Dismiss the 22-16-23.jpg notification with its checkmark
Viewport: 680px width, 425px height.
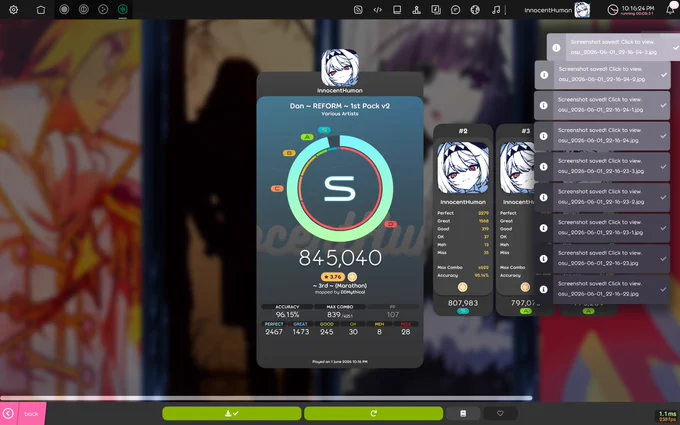664,259
